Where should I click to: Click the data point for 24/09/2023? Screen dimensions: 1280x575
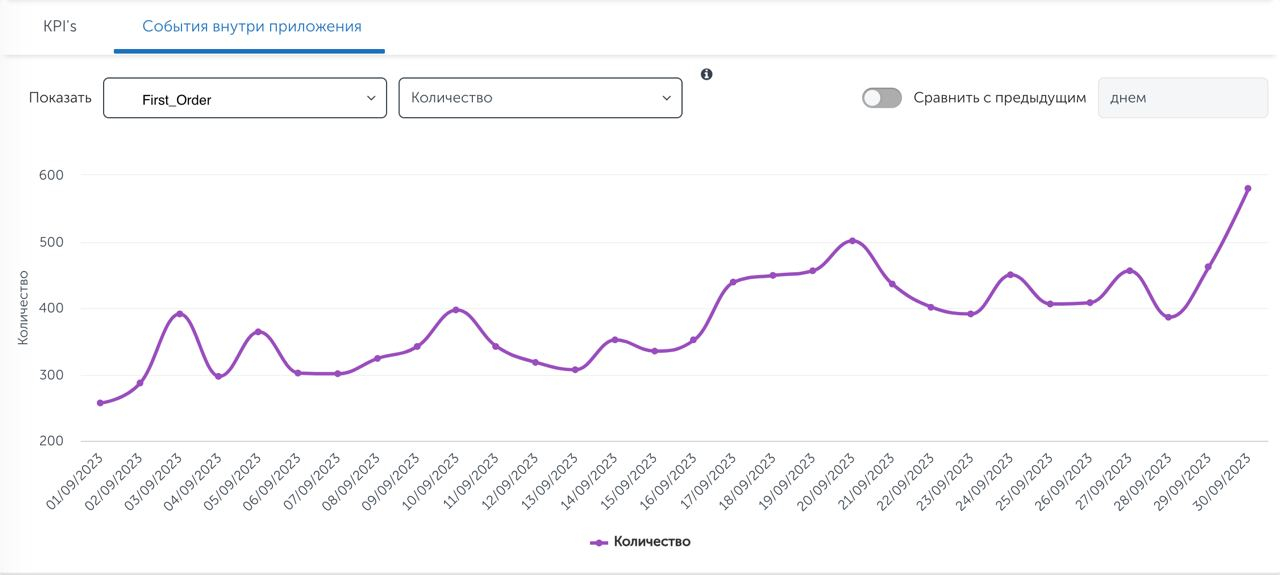(1010, 275)
